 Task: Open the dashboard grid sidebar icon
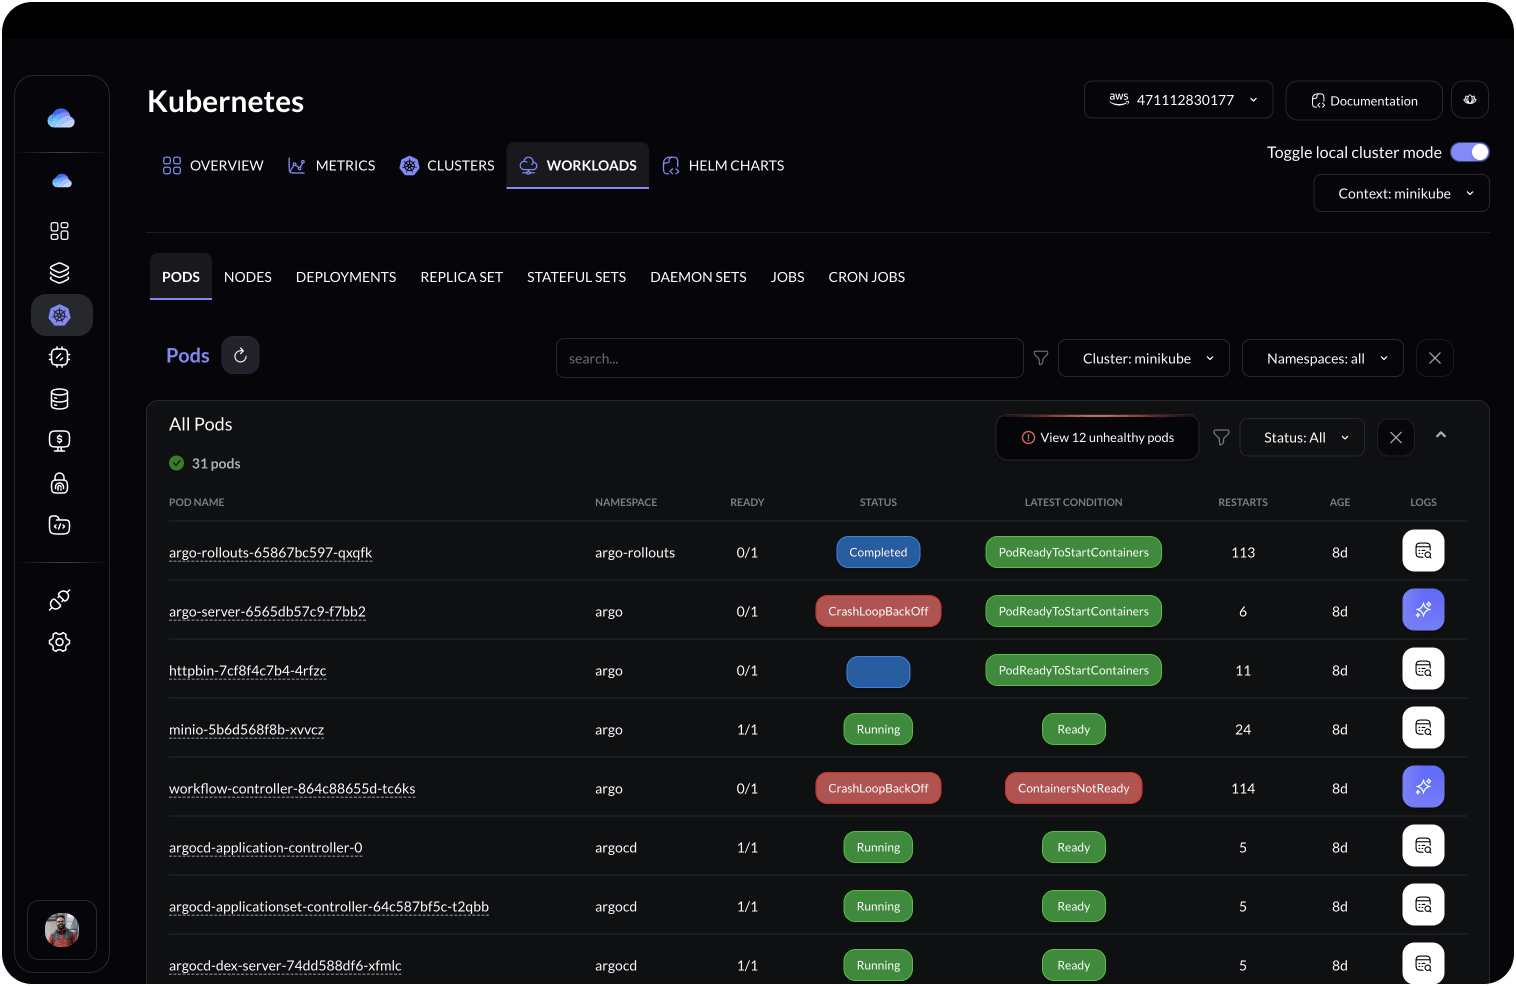pyautogui.click(x=60, y=231)
